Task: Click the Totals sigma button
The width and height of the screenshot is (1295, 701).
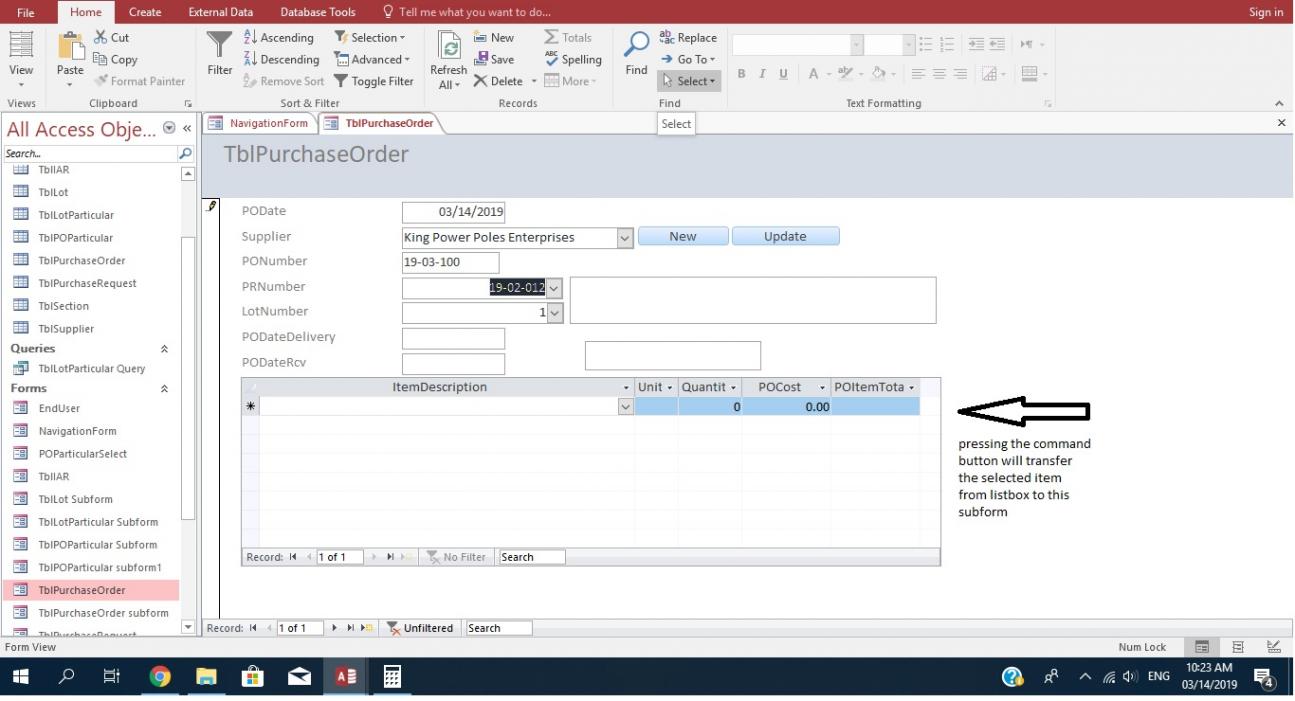Action: coord(568,38)
